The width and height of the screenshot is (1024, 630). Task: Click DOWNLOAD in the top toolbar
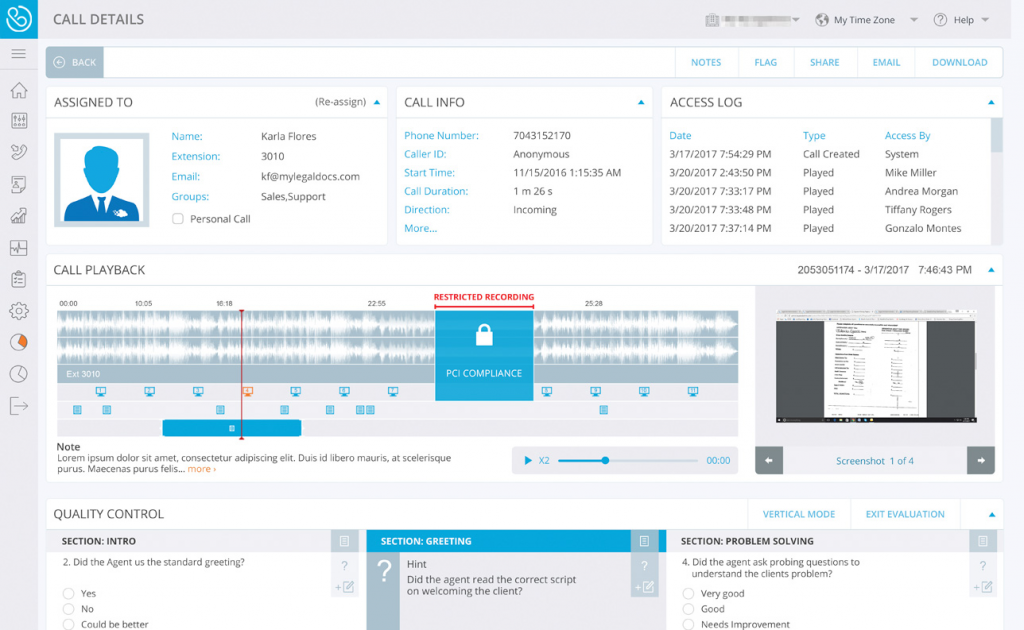pyautogui.click(x=959, y=62)
